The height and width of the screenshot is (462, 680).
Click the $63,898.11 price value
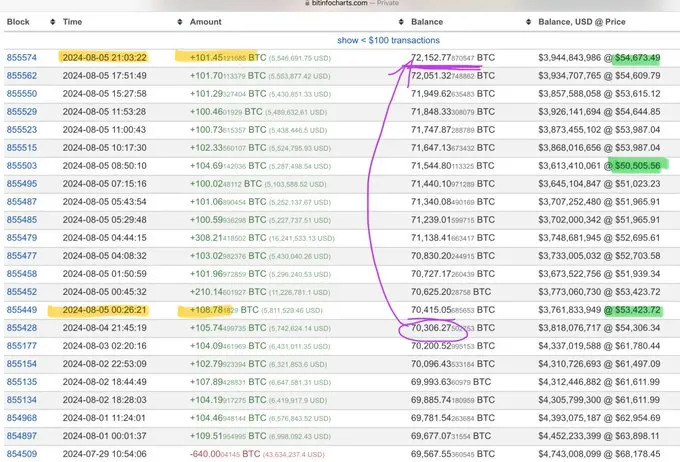click(638, 436)
